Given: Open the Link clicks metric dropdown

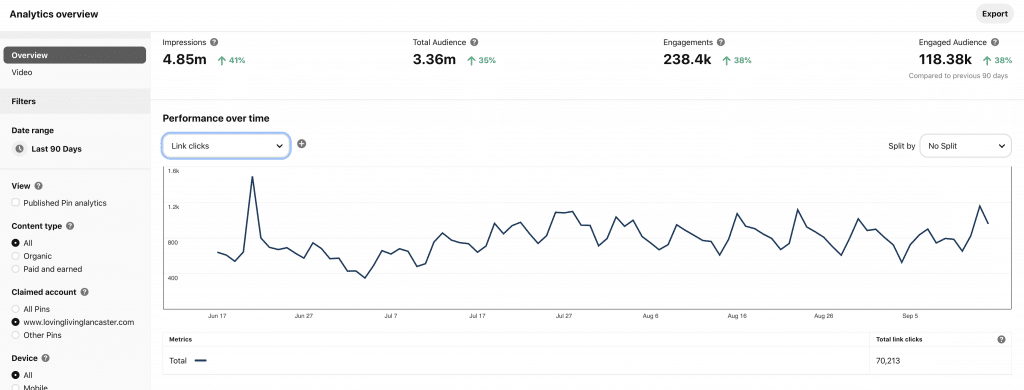Looking at the screenshot, I should click(225, 146).
